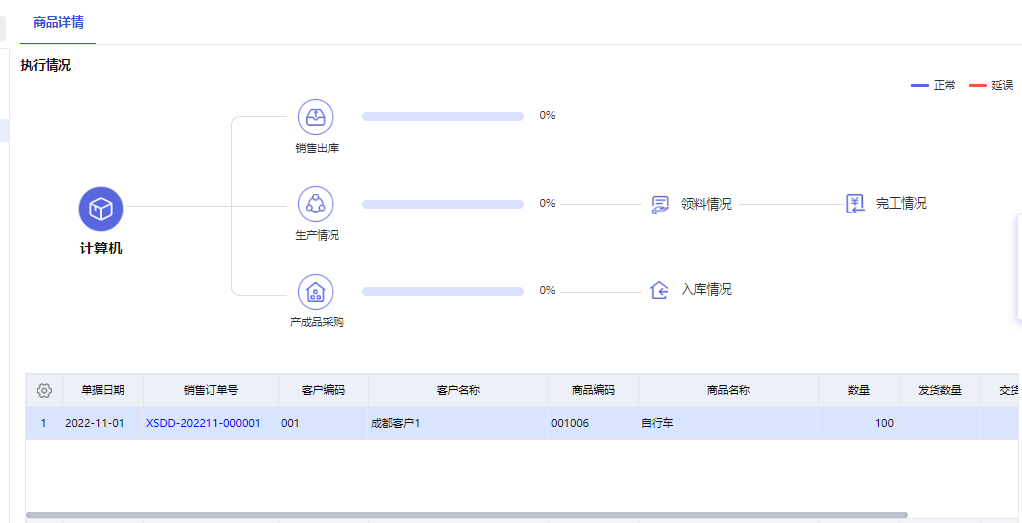The image size is (1022, 523).
Task: Click the 客户编码 column header
Action: point(323,391)
